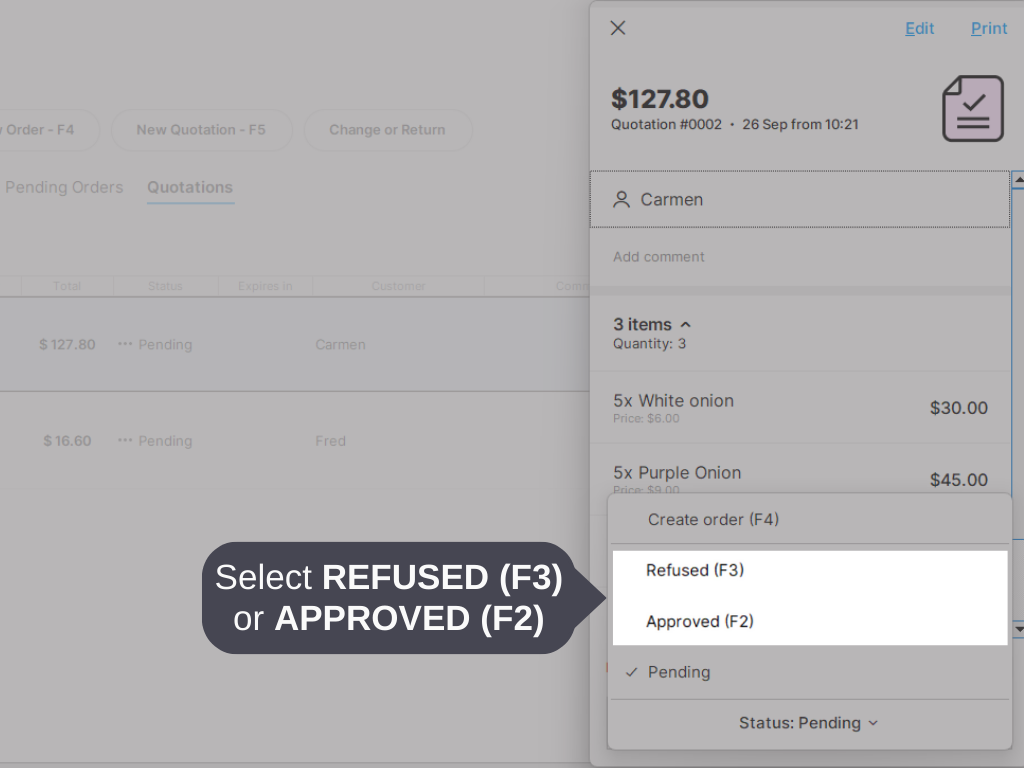Choose Refused (F3) from the status menu
This screenshot has height=768, width=1024.
click(695, 571)
